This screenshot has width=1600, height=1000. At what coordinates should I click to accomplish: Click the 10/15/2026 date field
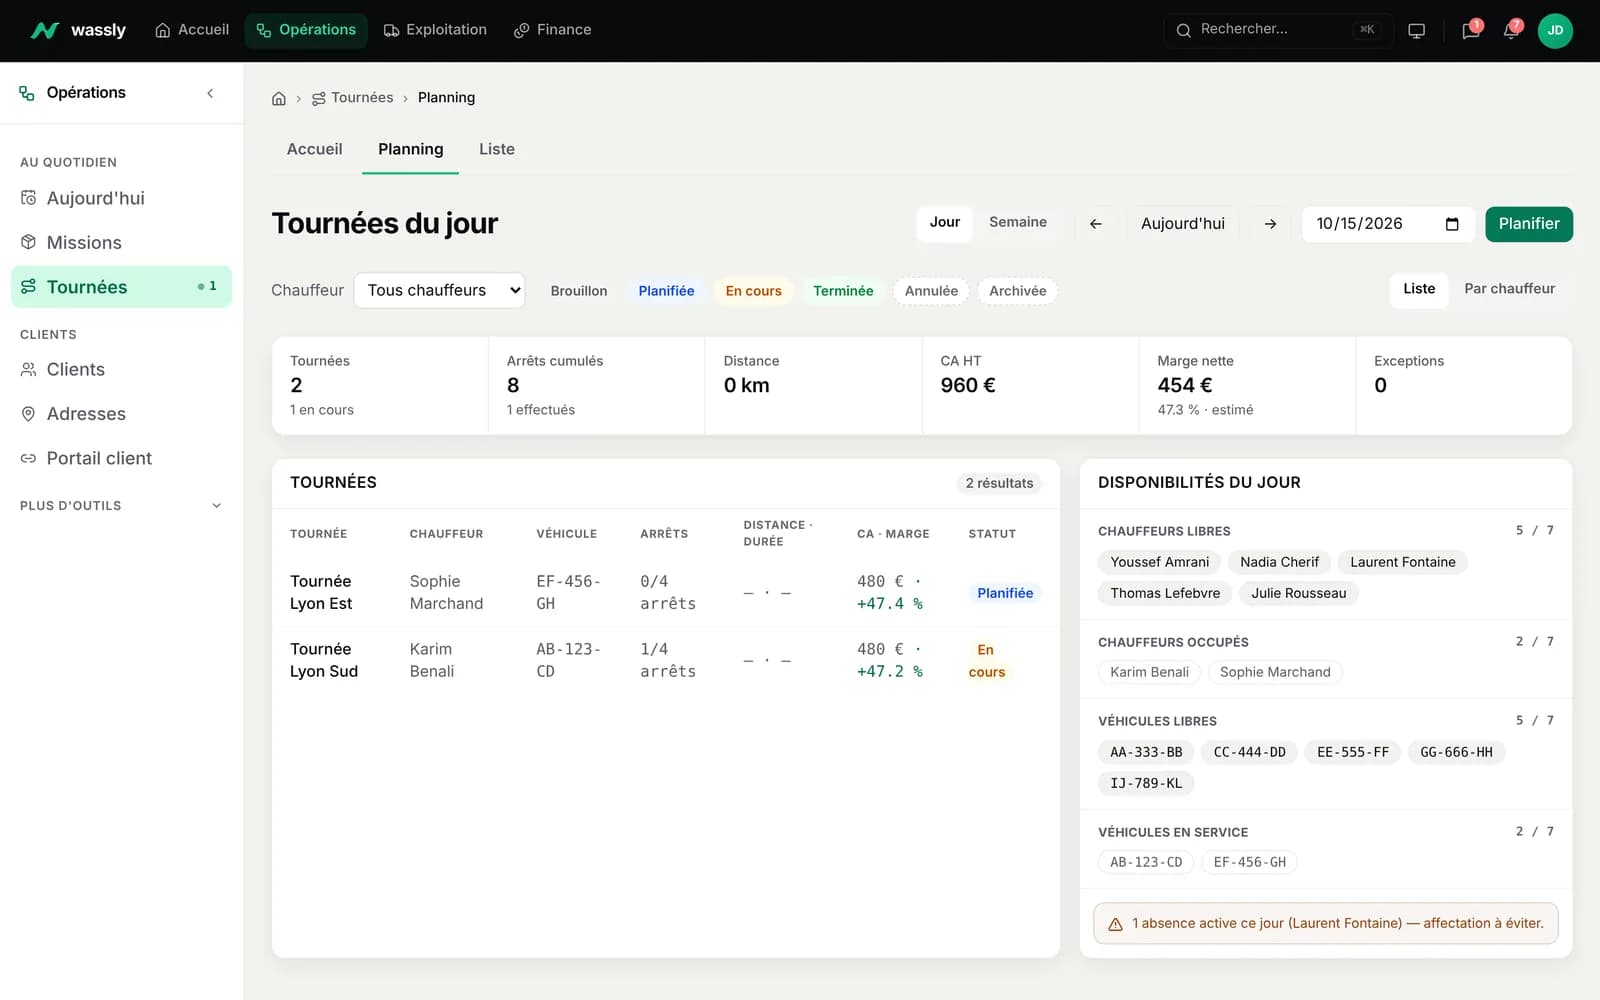coord(1387,224)
